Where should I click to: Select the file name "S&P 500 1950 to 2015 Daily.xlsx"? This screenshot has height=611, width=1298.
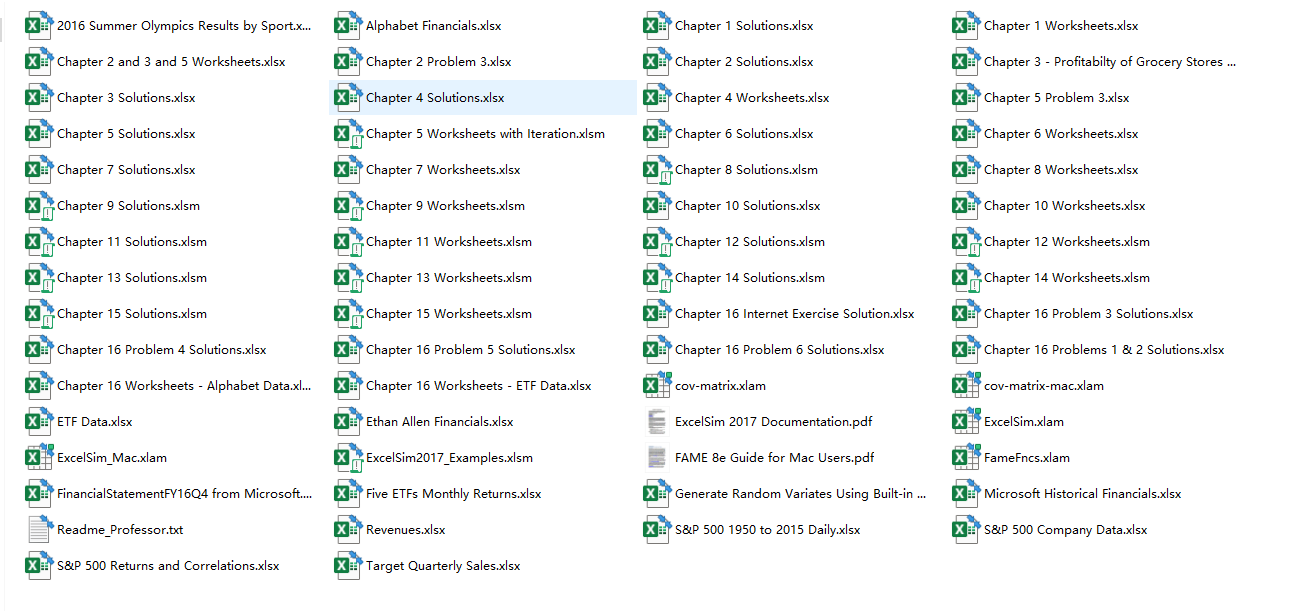pos(768,530)
